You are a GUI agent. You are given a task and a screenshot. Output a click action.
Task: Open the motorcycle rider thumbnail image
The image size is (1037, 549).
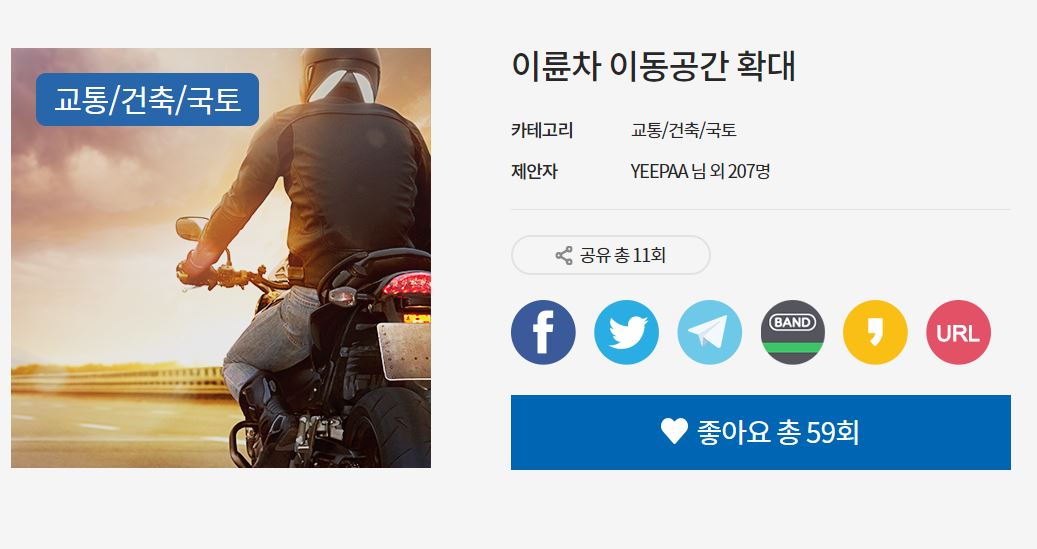coord(221,258)
